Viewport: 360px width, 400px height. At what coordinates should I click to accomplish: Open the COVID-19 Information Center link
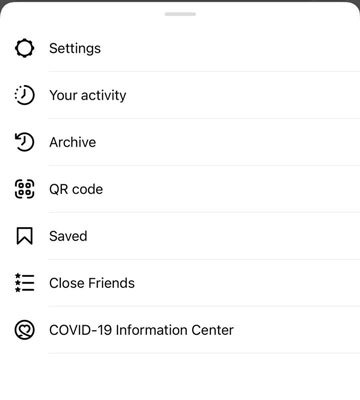click(141, 330)
